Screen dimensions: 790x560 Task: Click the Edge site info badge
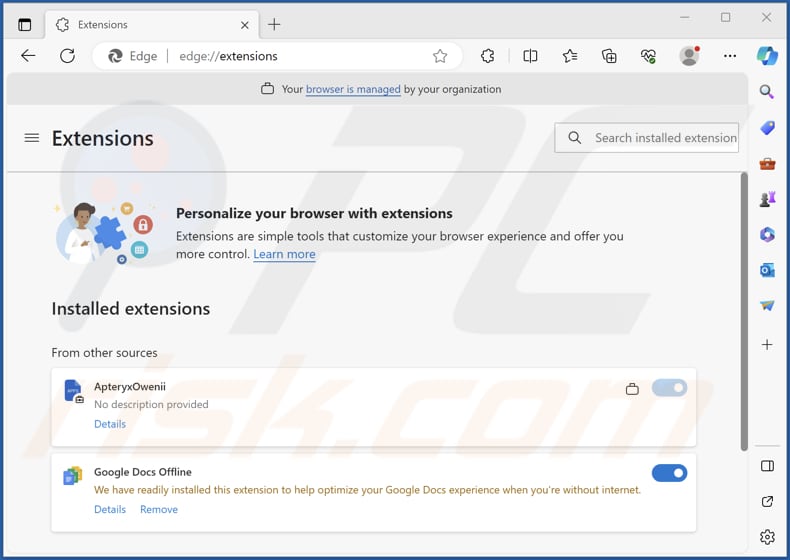133,56
